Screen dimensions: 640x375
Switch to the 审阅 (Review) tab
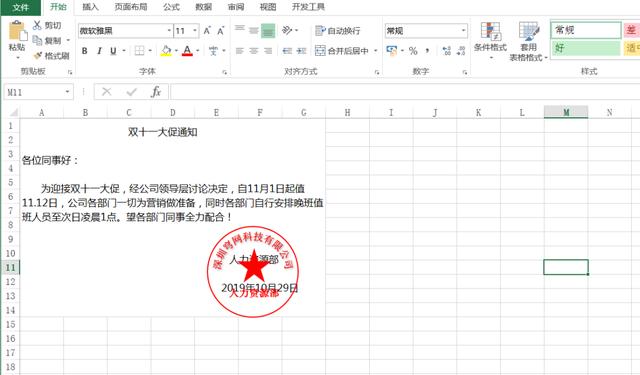click(236, 7)
